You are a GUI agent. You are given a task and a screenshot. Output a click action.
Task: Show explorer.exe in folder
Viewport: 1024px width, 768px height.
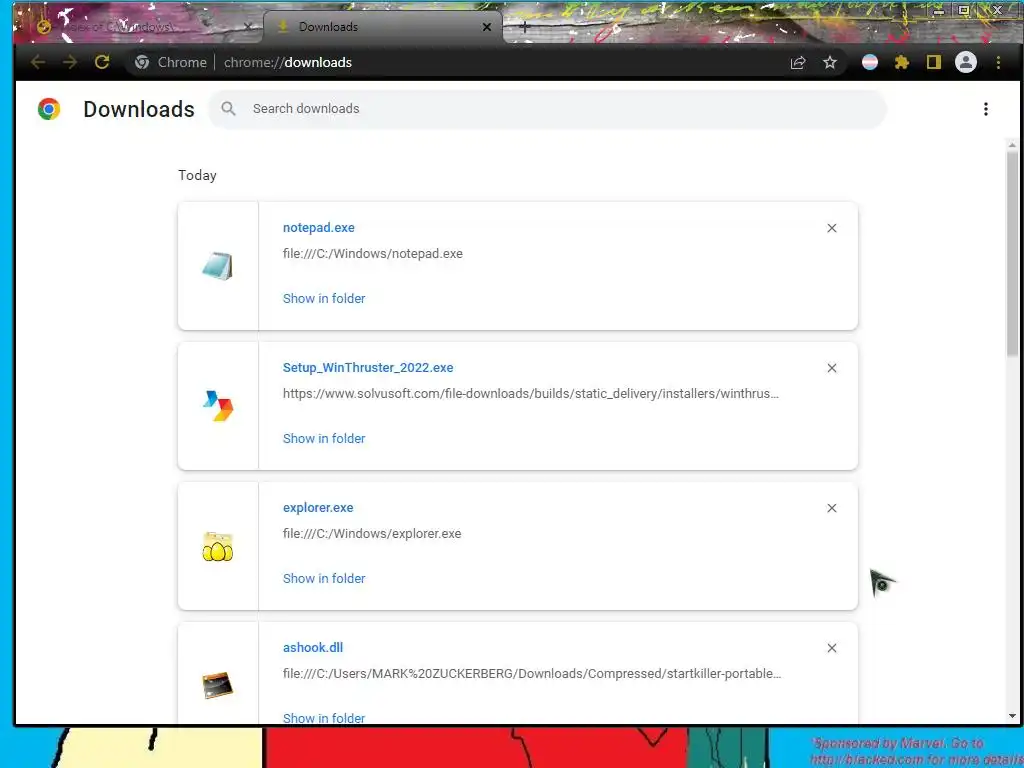click(x=324, y=579)
